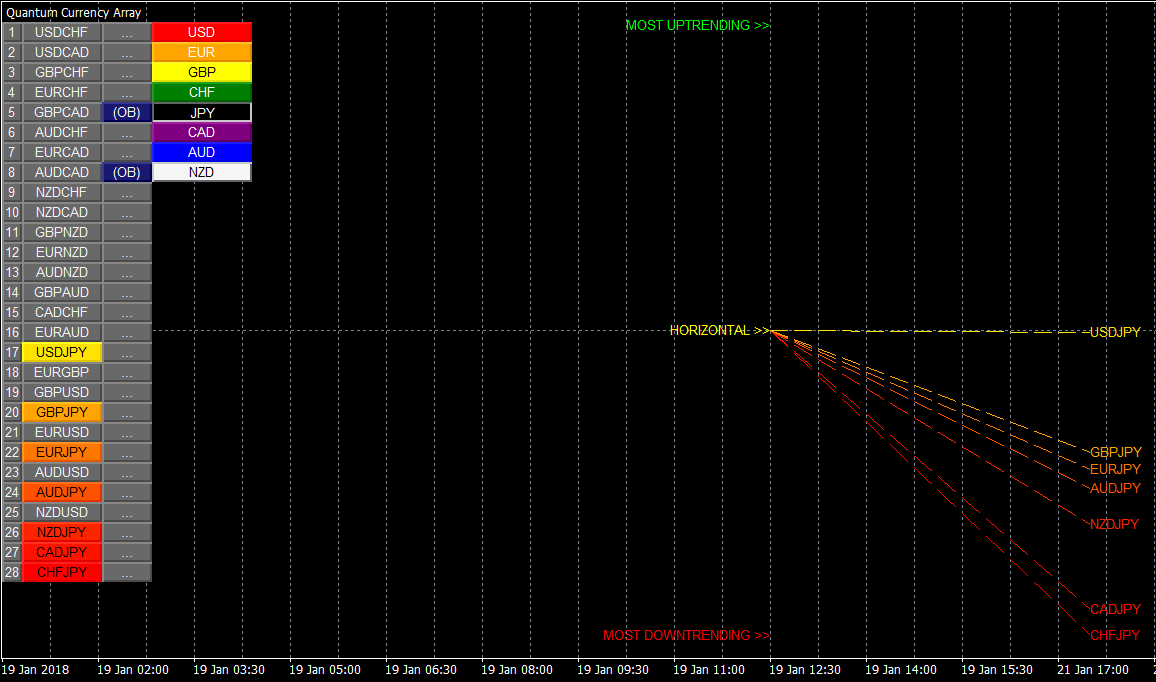Open the CHFJPY pair at row 28

coord(61,572)
